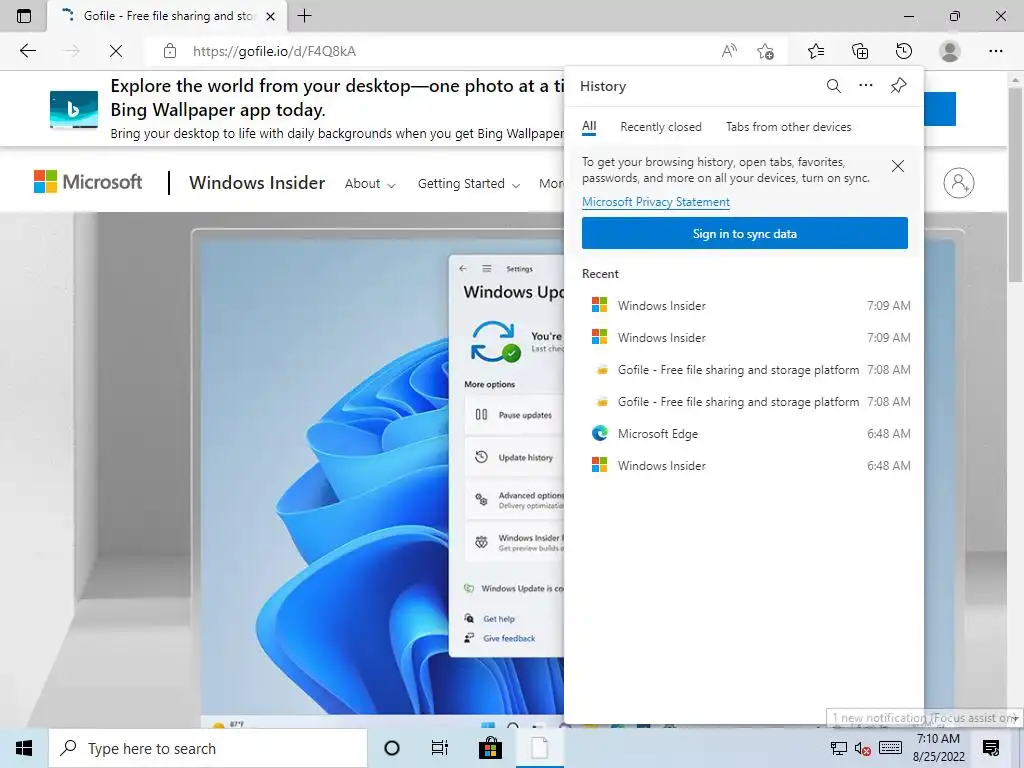The height and width of the screenshot is (768, 1024).
Task: Open the browser profile avatar
Action: point(950,51)
